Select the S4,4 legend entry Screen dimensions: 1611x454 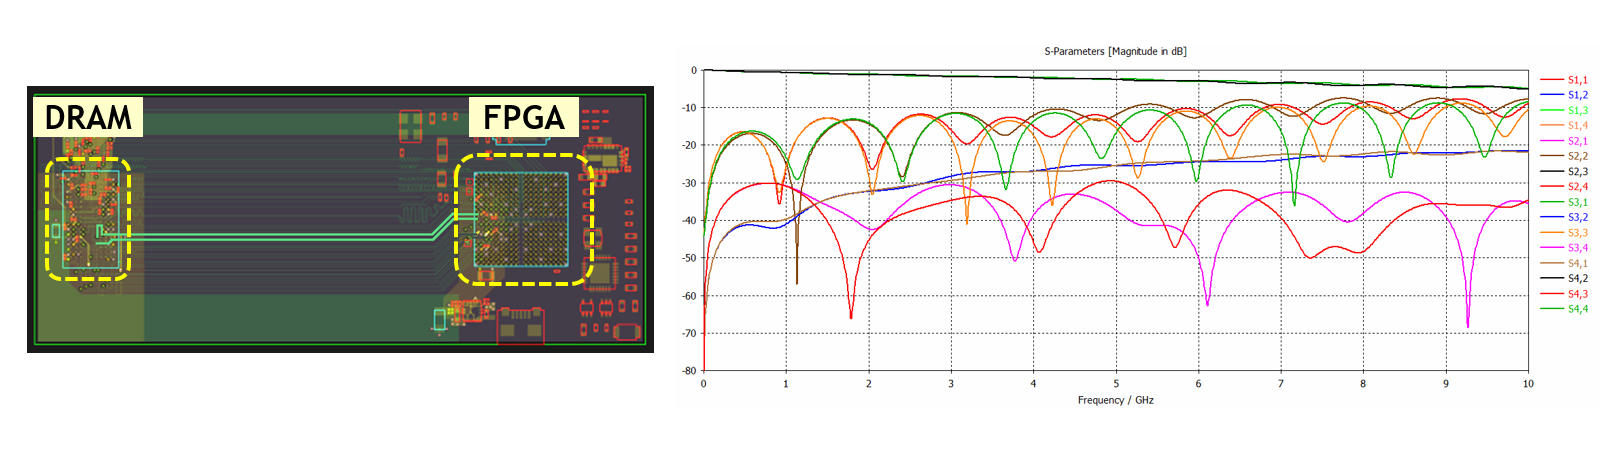tap(1564, 309)
